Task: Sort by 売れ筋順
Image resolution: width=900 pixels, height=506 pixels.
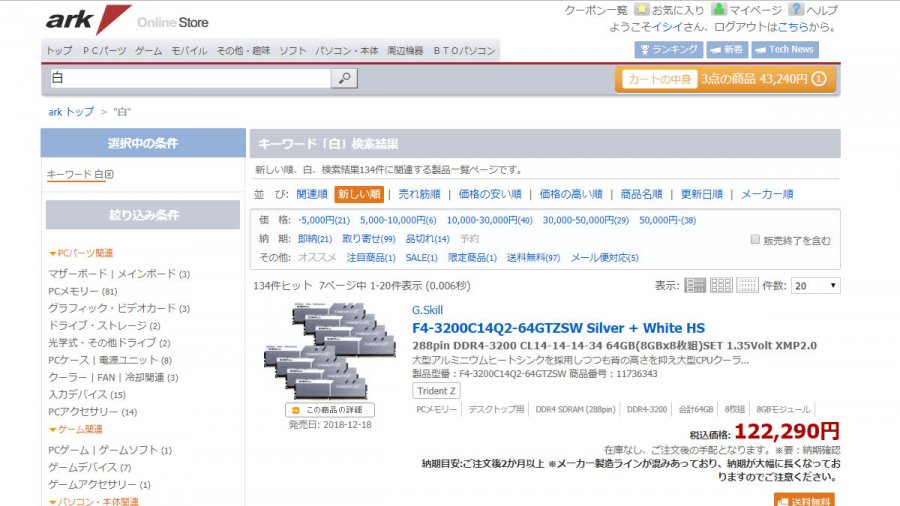Action: (x=419, y=194)
